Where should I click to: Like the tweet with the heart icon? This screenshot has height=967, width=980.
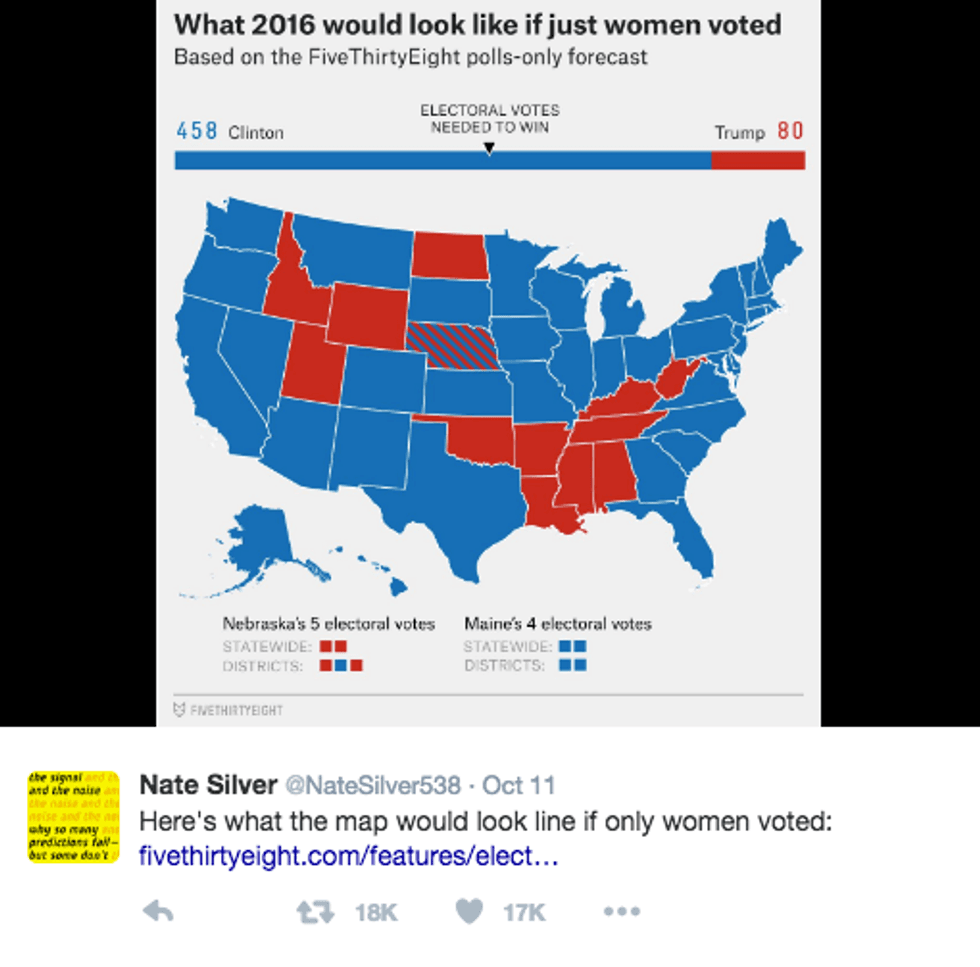tap(469, 911)
